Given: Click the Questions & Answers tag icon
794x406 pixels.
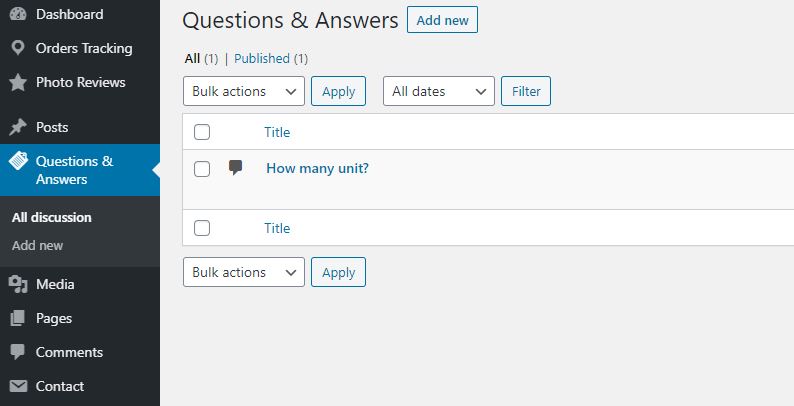Looking at the screenshot, I should [17, 162].
